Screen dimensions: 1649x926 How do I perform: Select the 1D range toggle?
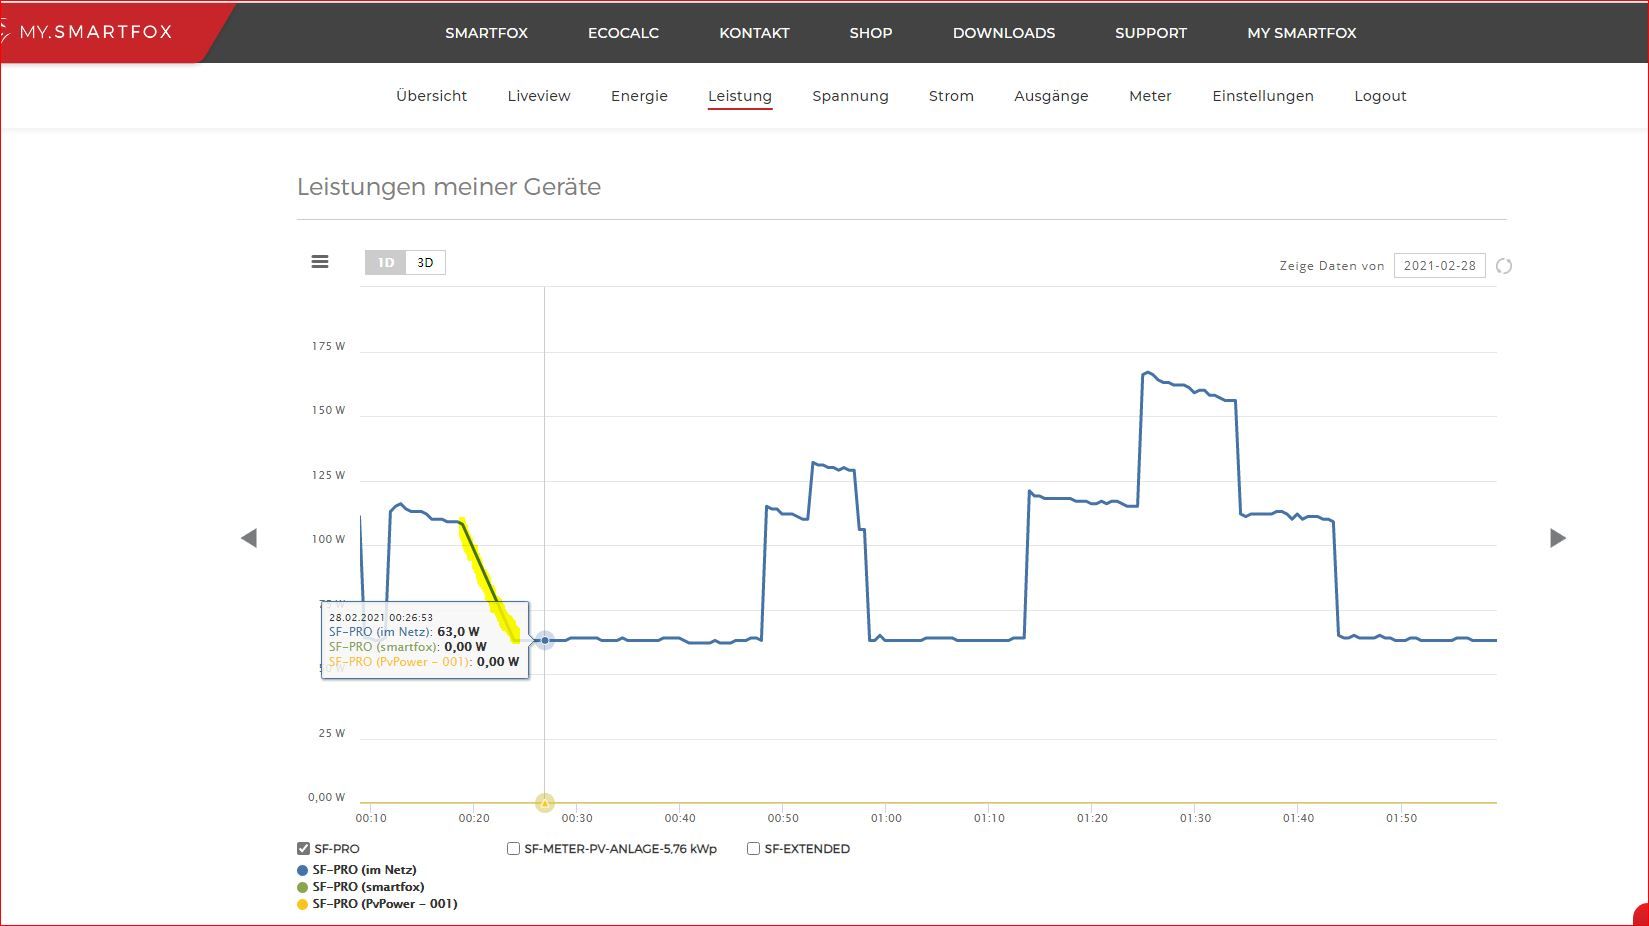tap(386, 263)
